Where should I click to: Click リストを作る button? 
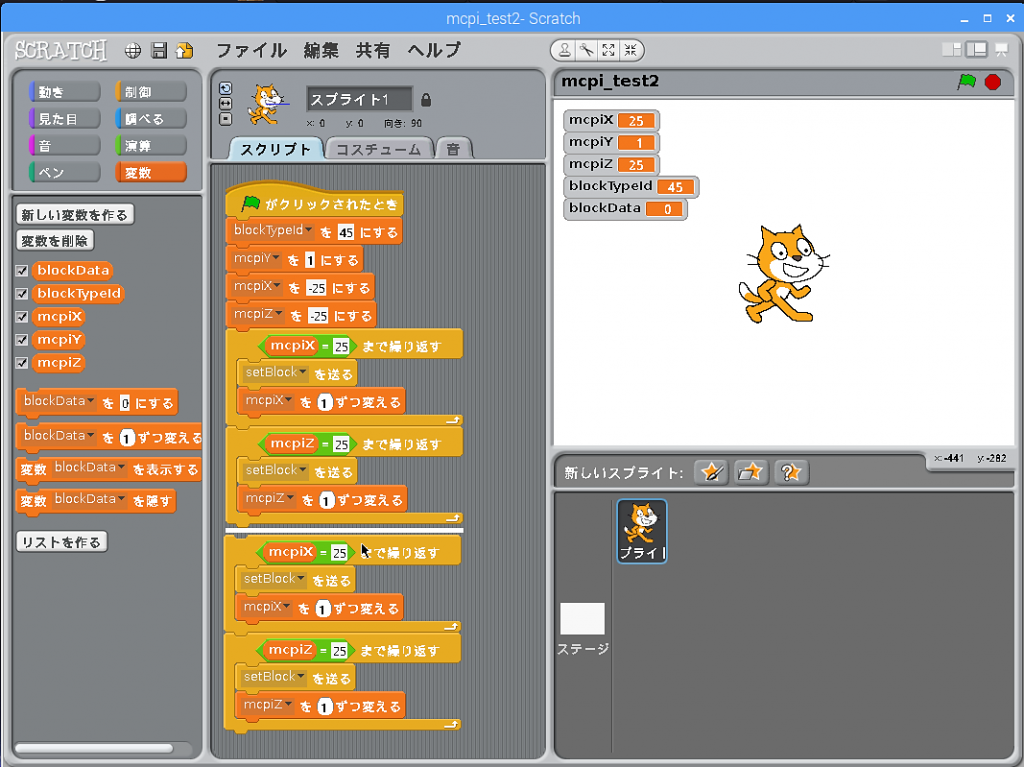61,542
